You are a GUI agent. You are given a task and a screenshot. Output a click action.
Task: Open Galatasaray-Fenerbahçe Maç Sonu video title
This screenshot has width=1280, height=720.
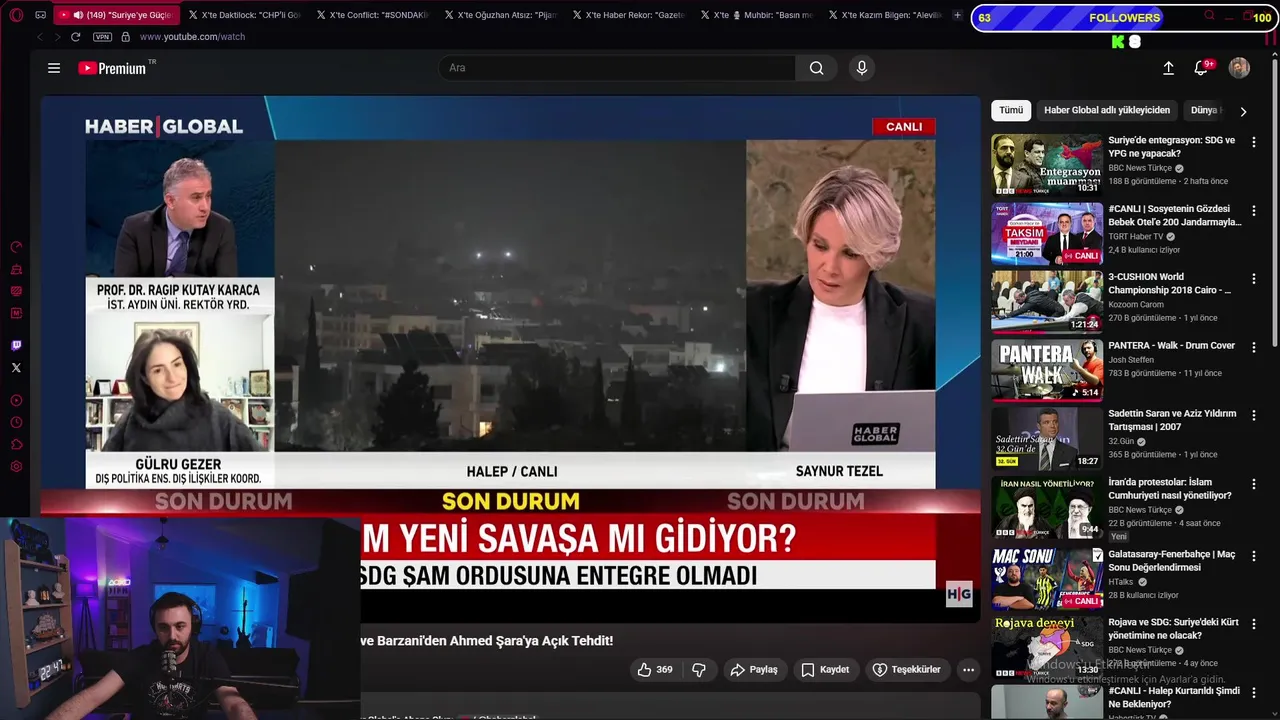click(1171, 561)
